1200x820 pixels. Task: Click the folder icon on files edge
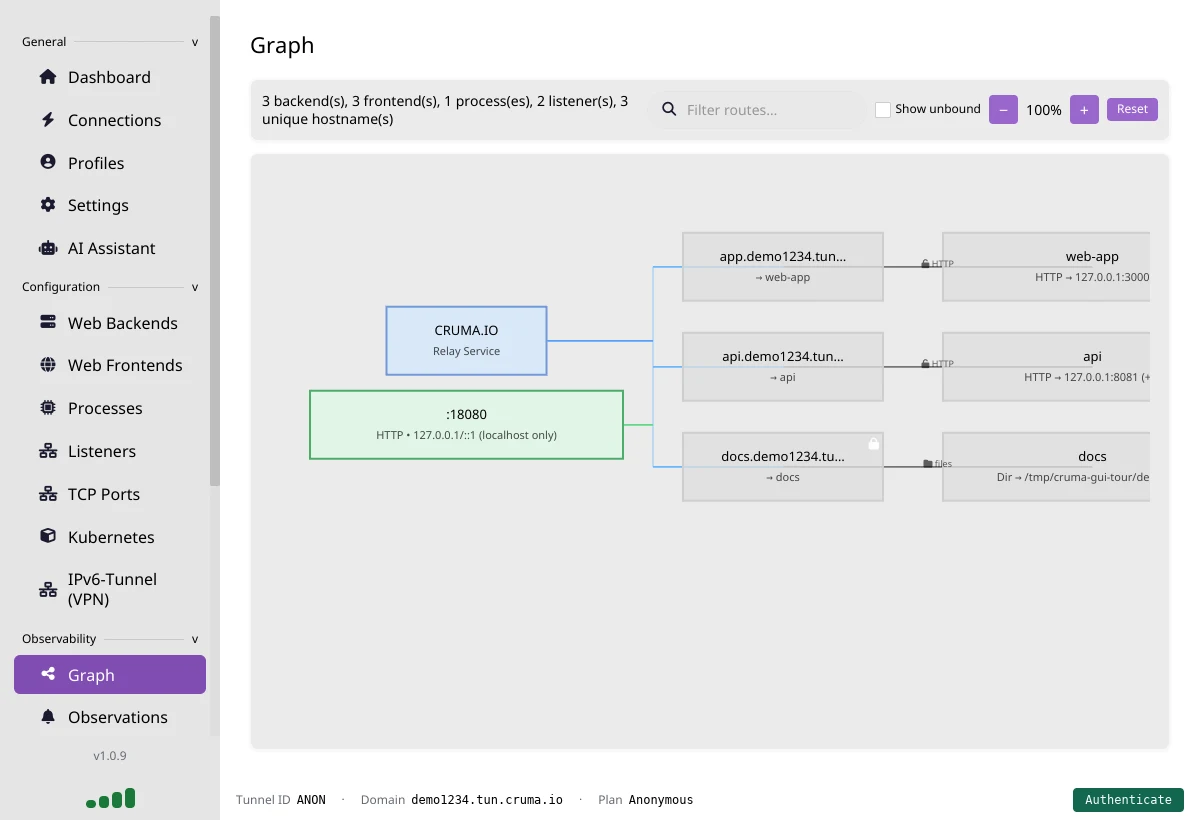point(928,464)
